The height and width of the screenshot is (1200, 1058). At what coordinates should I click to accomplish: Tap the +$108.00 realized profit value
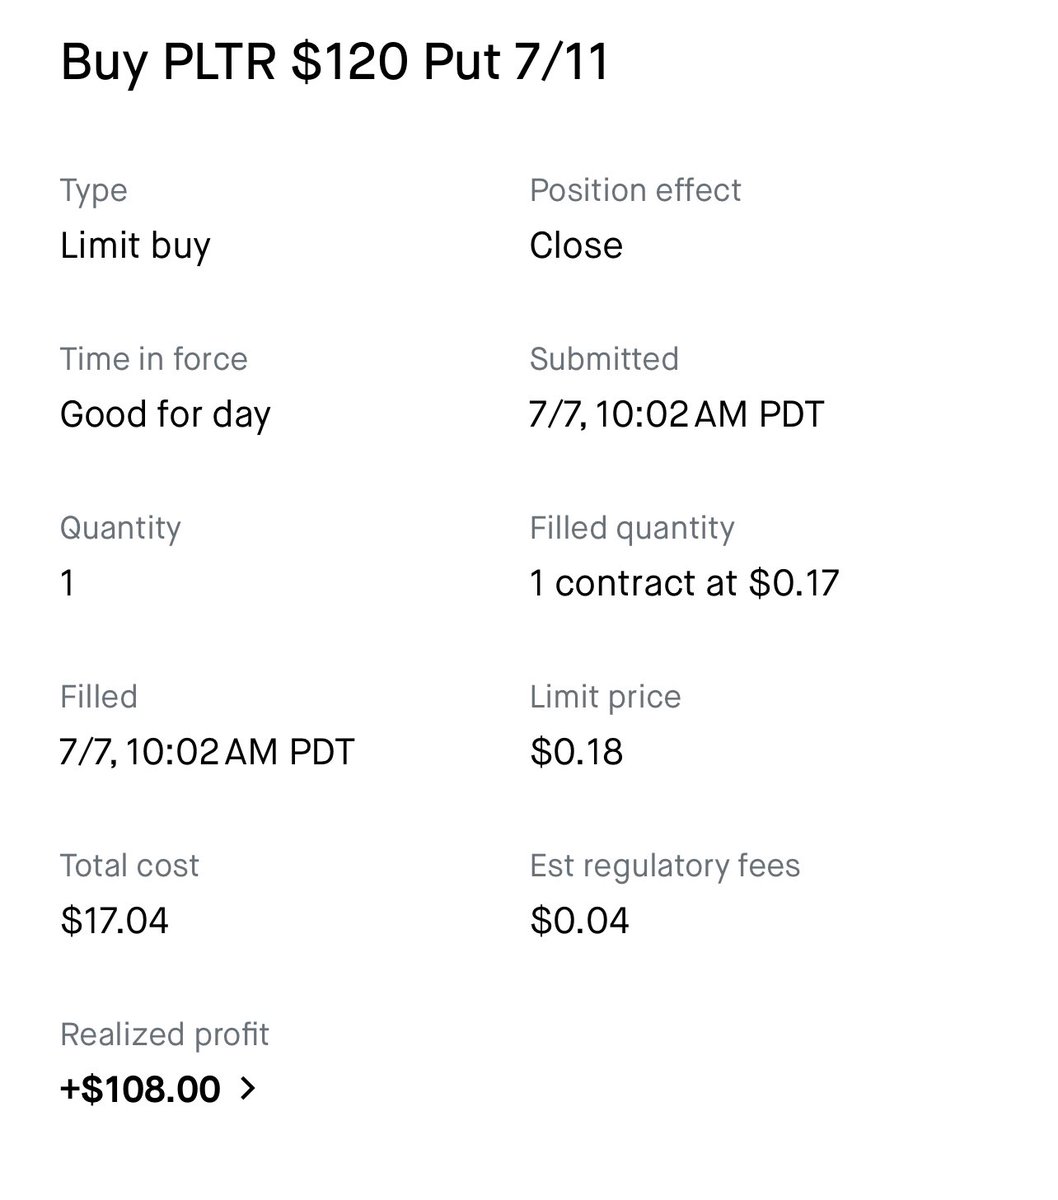coord(140,1088)
